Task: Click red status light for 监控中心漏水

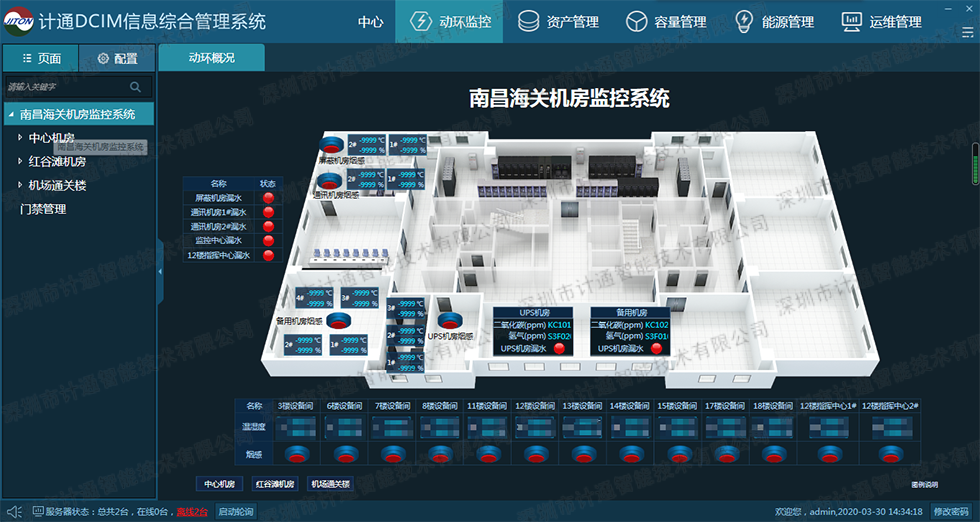Action: [268, 241]
